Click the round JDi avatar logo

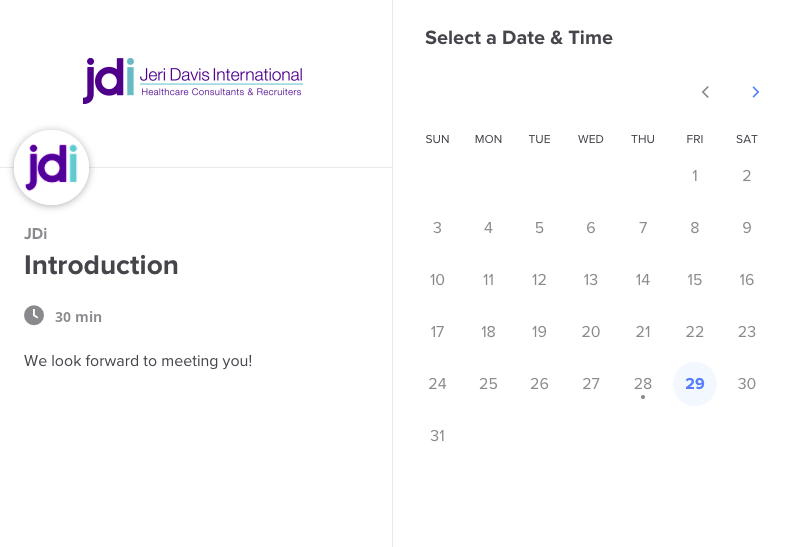(x=52, y=168)
